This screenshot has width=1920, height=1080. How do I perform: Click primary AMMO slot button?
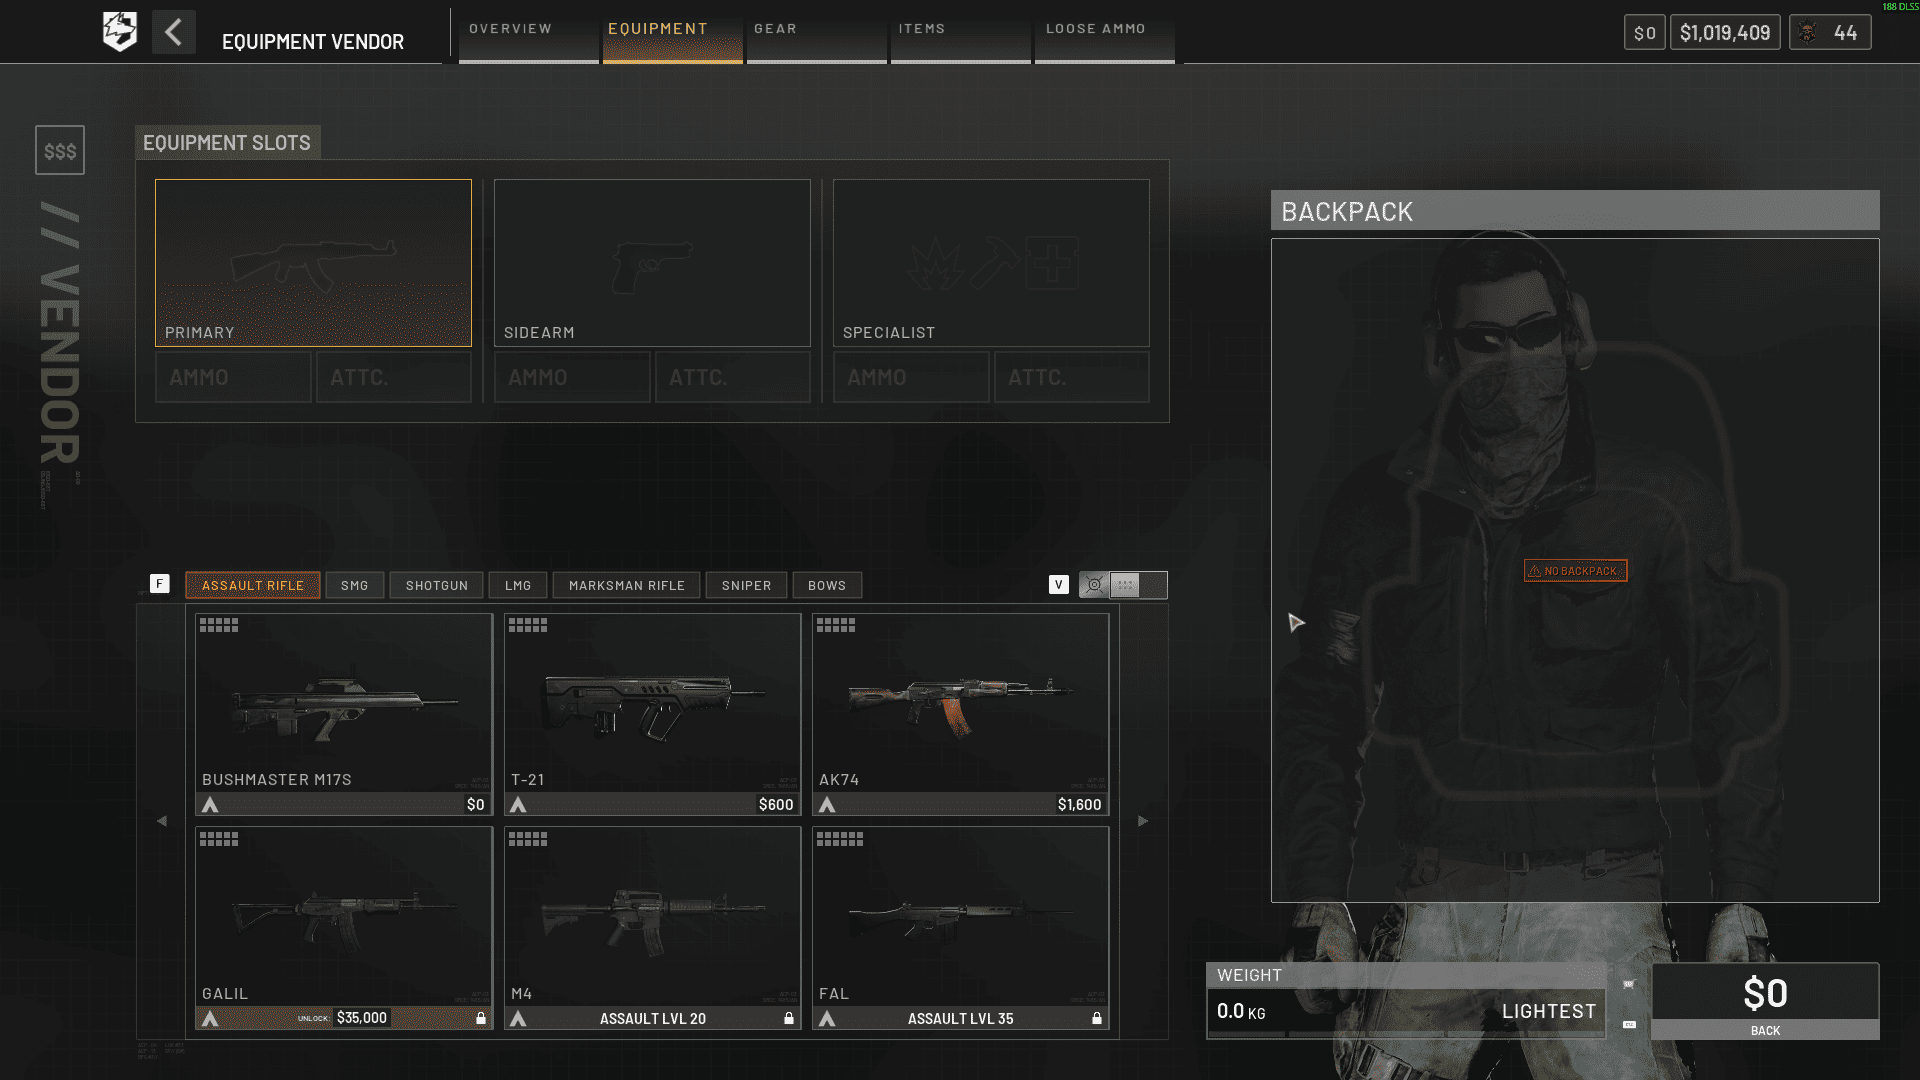point(233,377)
